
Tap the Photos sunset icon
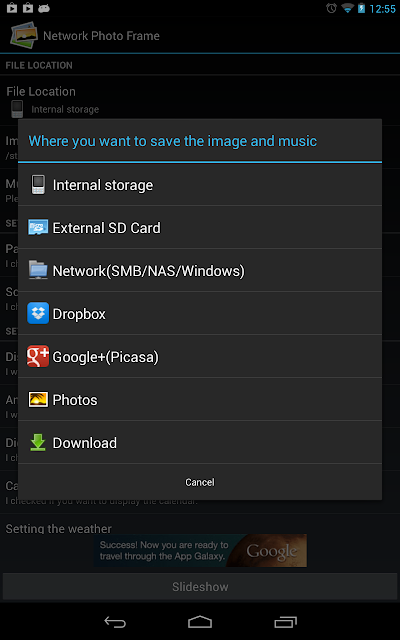[38, 400]
